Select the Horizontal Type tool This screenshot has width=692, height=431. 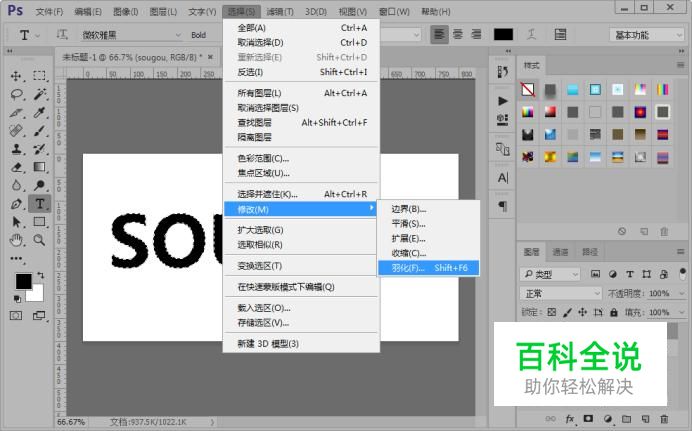pos(39,204)
